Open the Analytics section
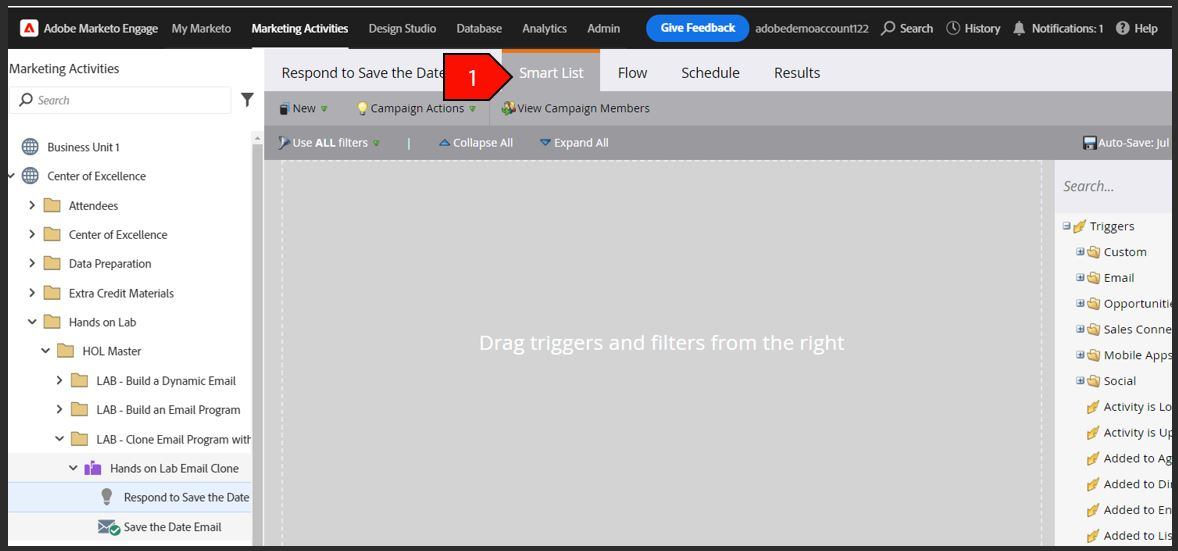 pos(545,29)
